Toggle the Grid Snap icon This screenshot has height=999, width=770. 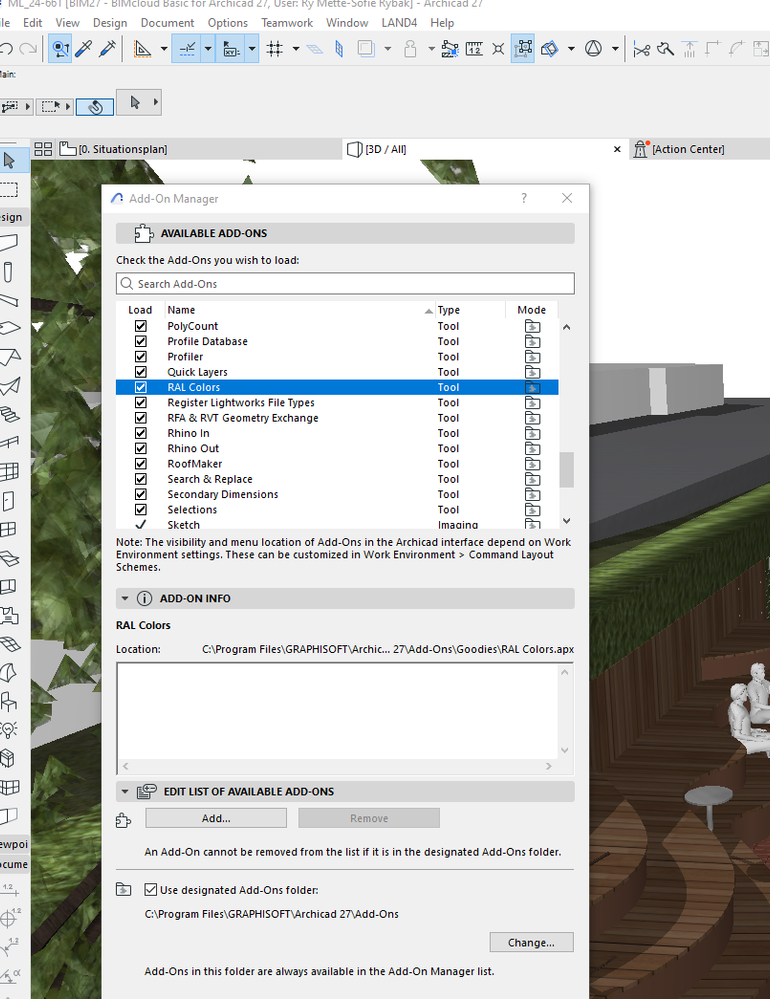274,49
